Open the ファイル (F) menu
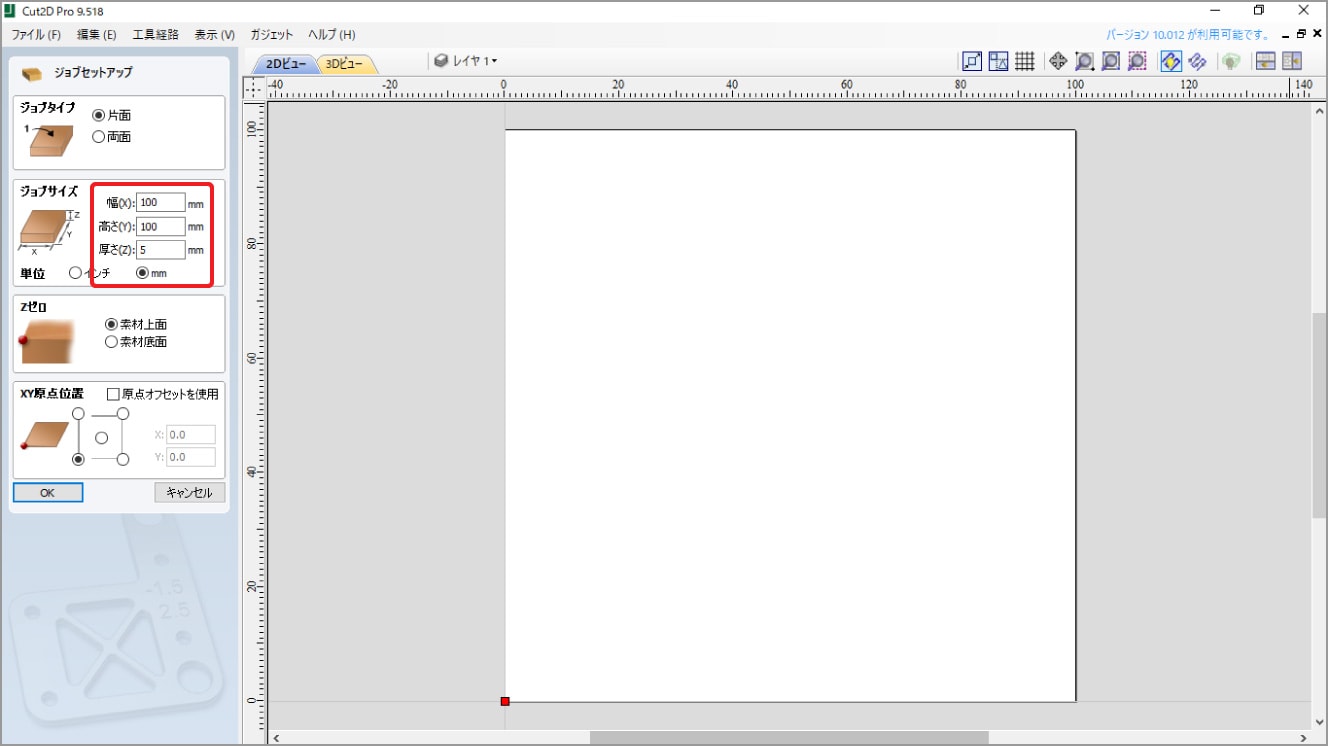The image size is (1328, 746). coord(36,34)
